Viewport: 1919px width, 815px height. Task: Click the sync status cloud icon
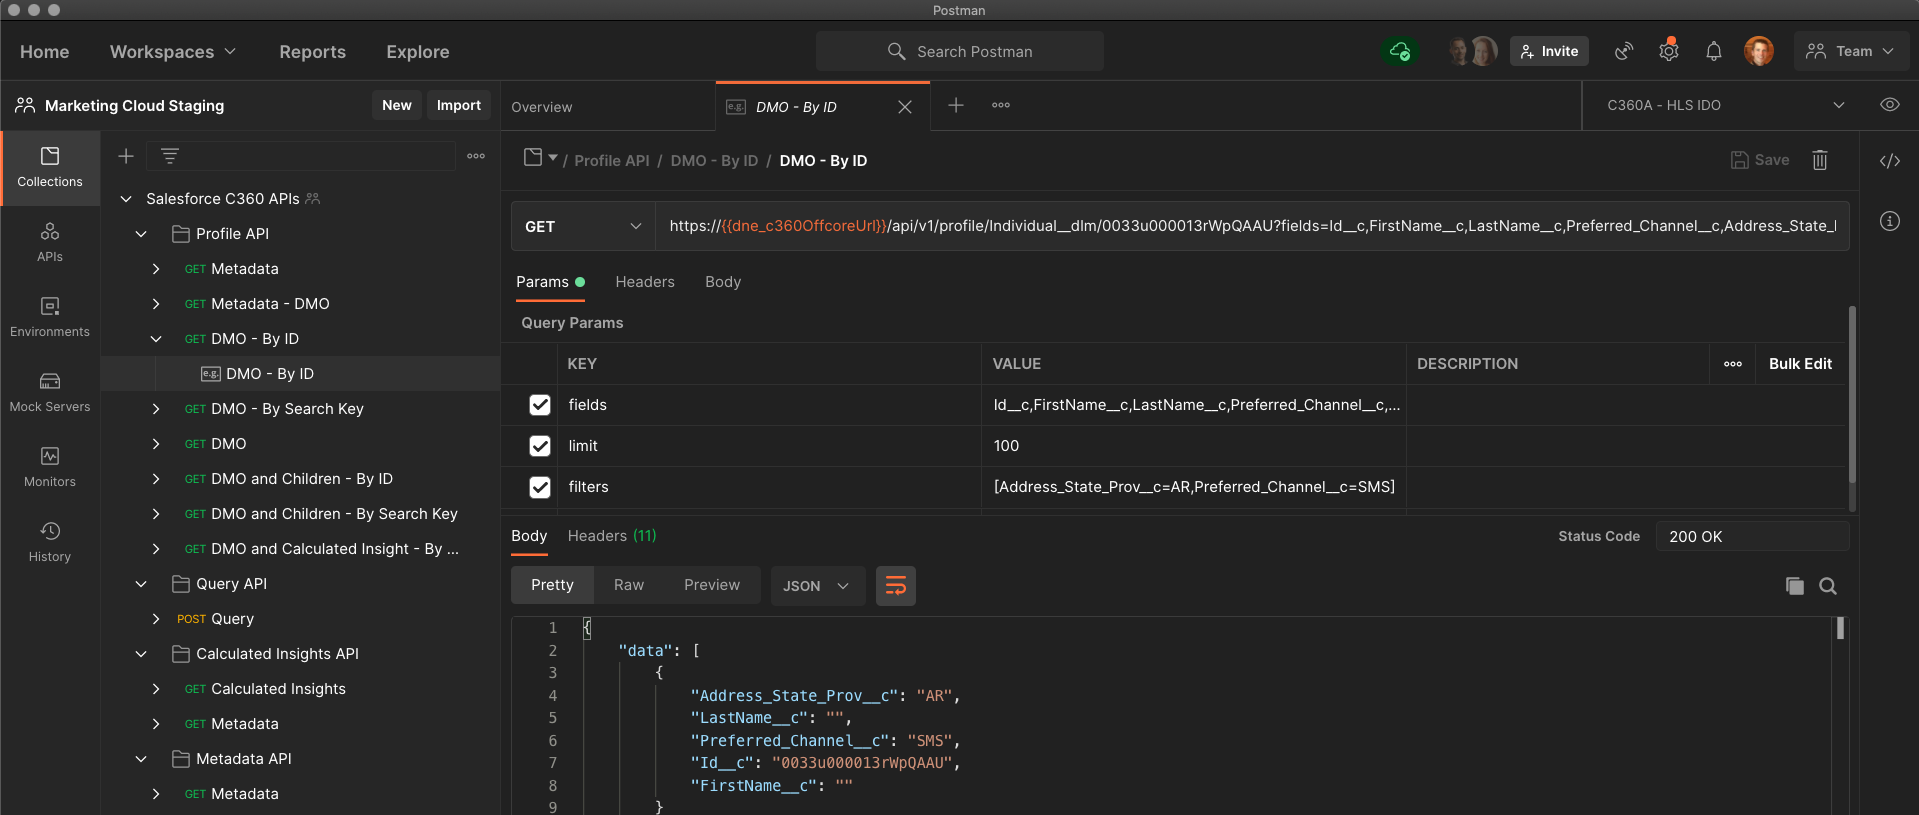1400,51
